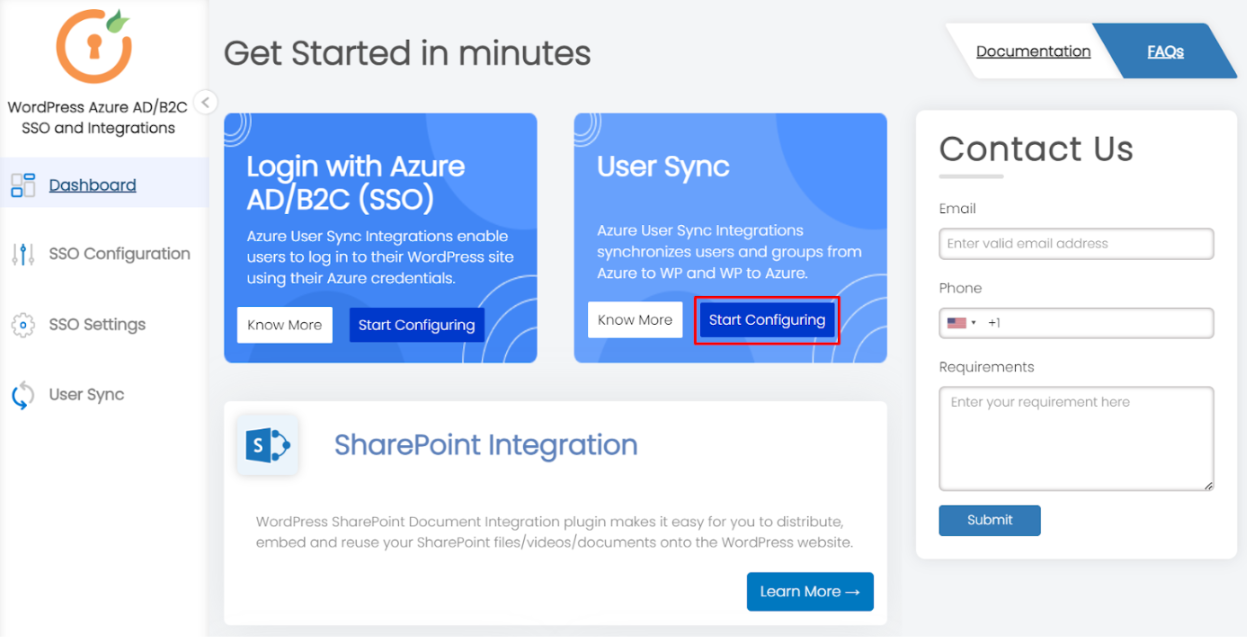The width and height of the screenshot is (1247, 637).
Task: Start Configuring Login with Azure AD/B2C
Action: tap(417, 324)
